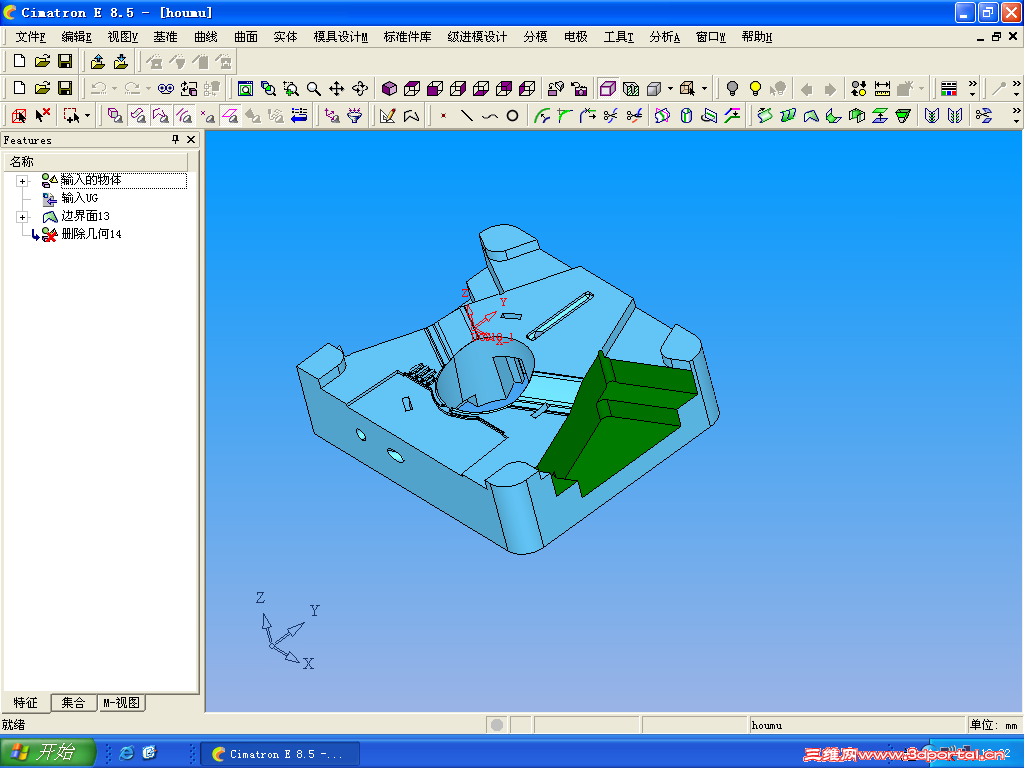The image size is (1024, 768).
Task: Select the Spline curve tool
Action: click(x=489, y=116)
